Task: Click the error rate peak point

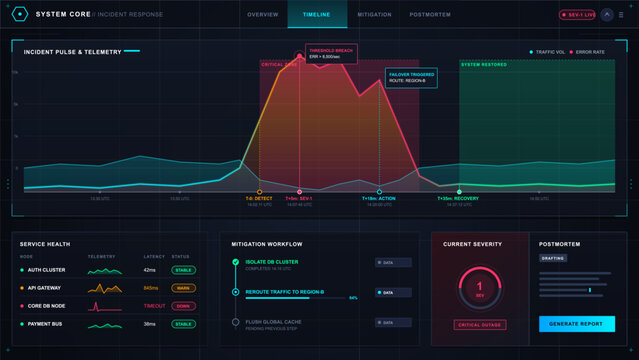Action: pyautogui.click(x=300, y=56)
